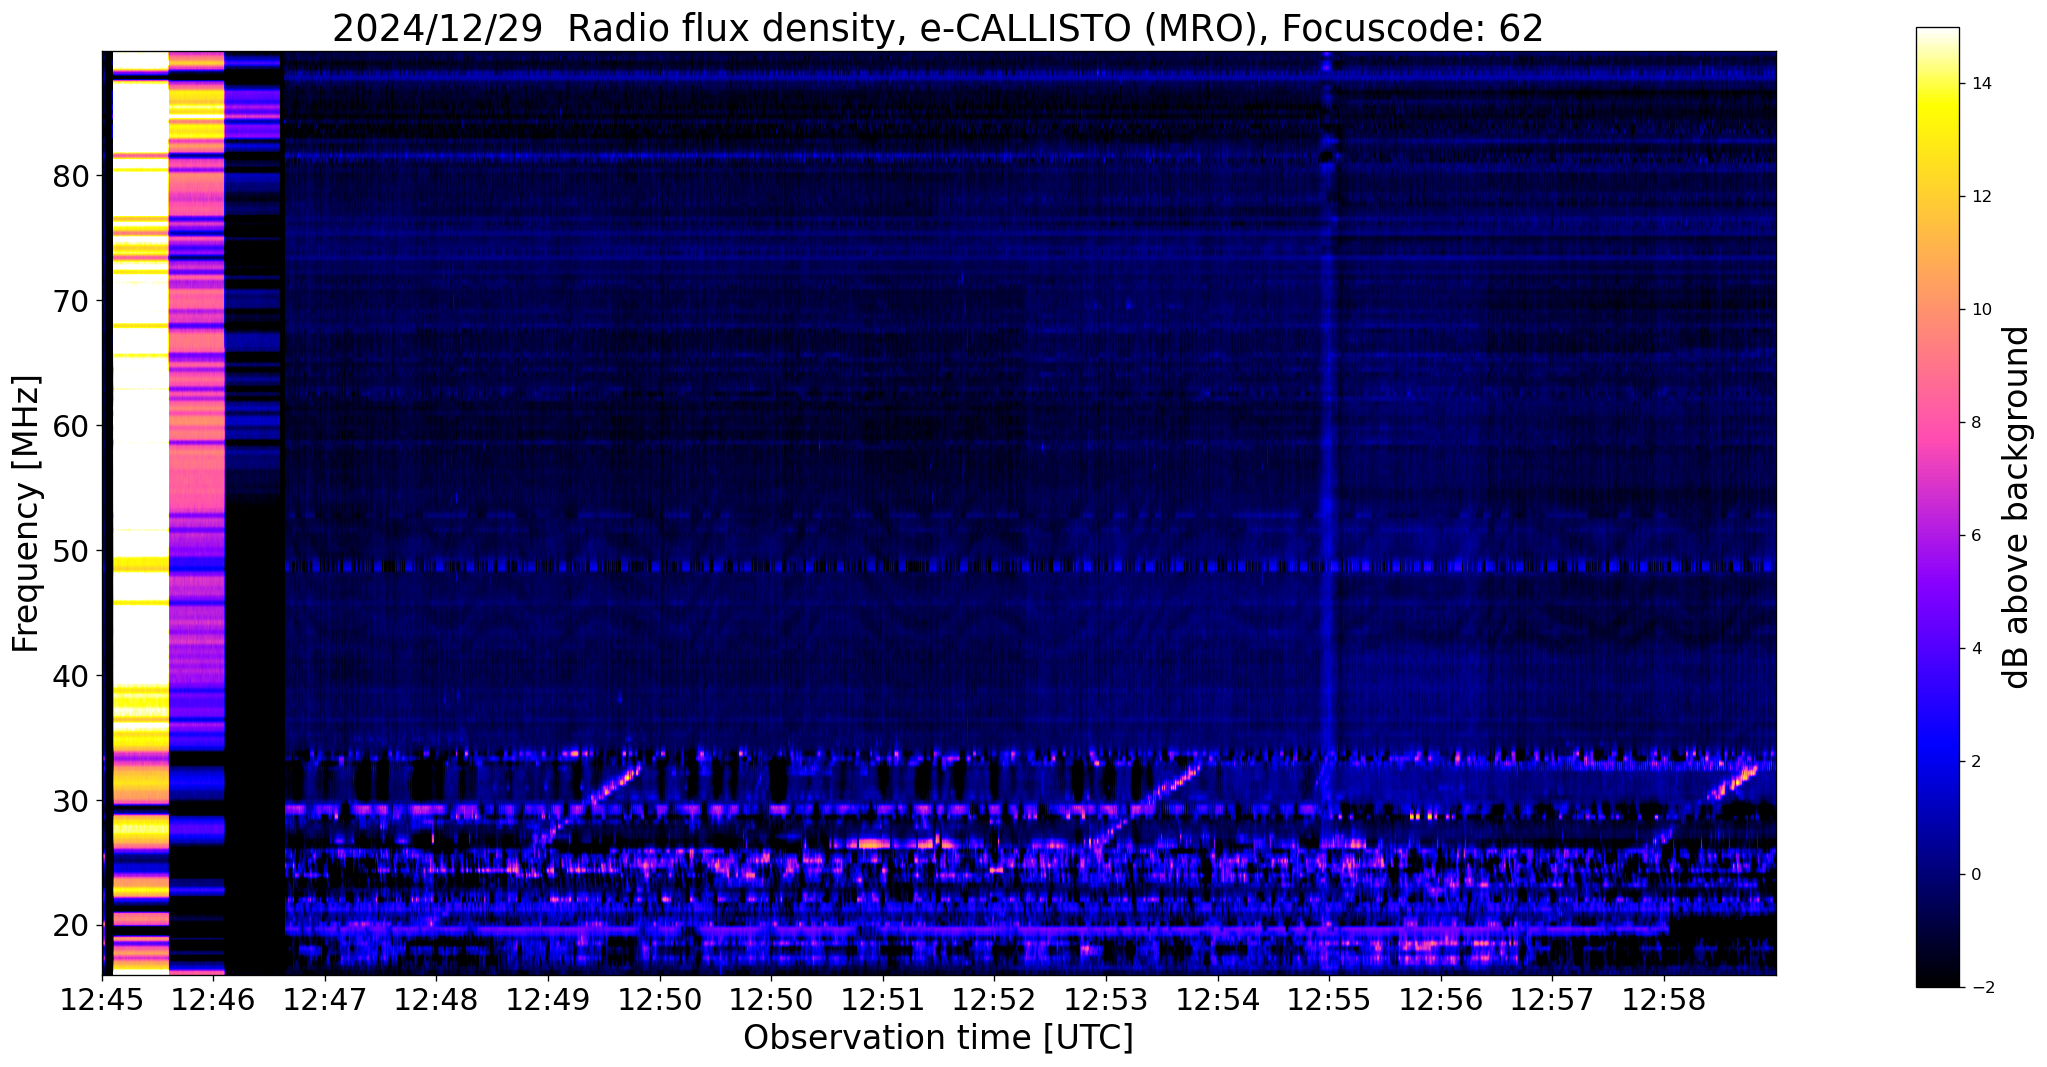Click the 'dB above background' colorbar label
This screenshot has height=1067, width=2047.
2017,507
